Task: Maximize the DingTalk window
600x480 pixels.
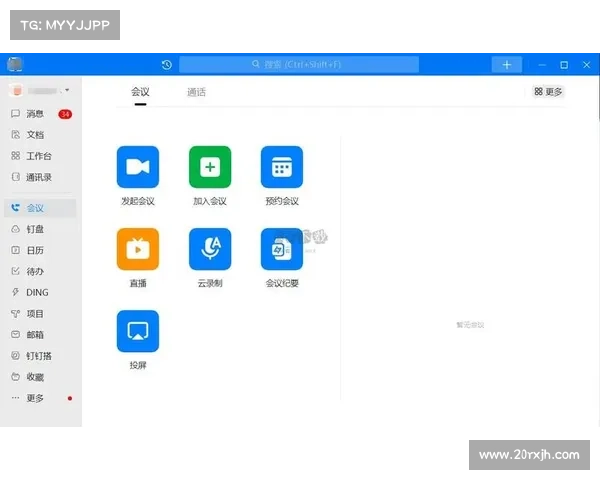Action: (x=564, y=65)
